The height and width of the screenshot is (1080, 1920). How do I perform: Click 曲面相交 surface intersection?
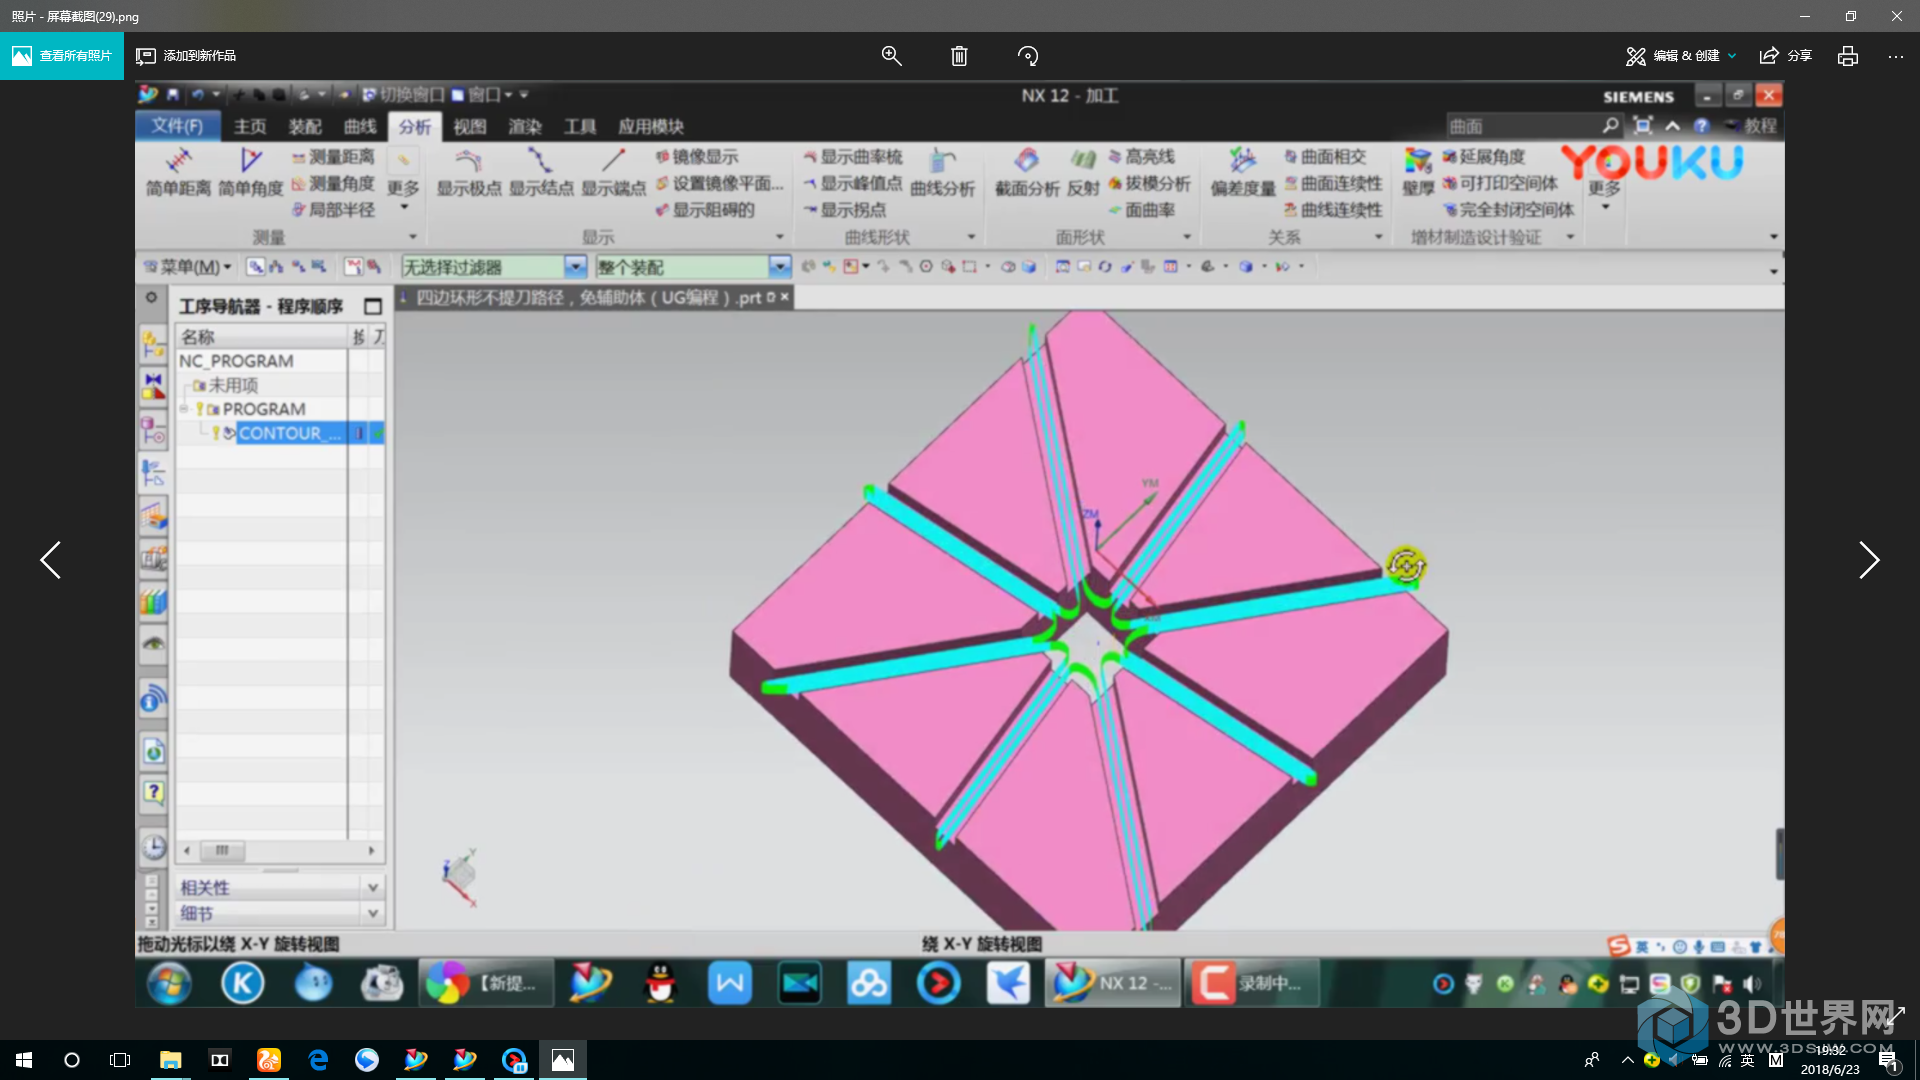[x=1326, y=157]
